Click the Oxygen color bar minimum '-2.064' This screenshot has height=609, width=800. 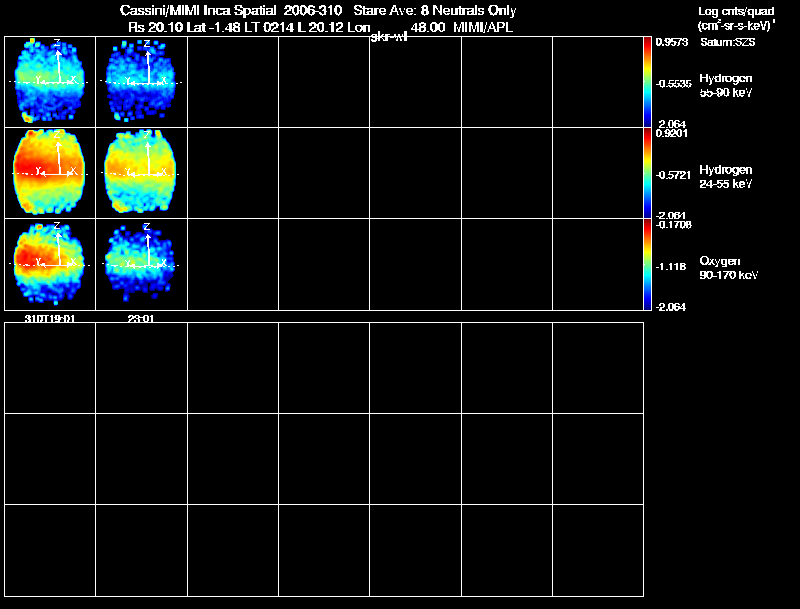click(671, 307)
